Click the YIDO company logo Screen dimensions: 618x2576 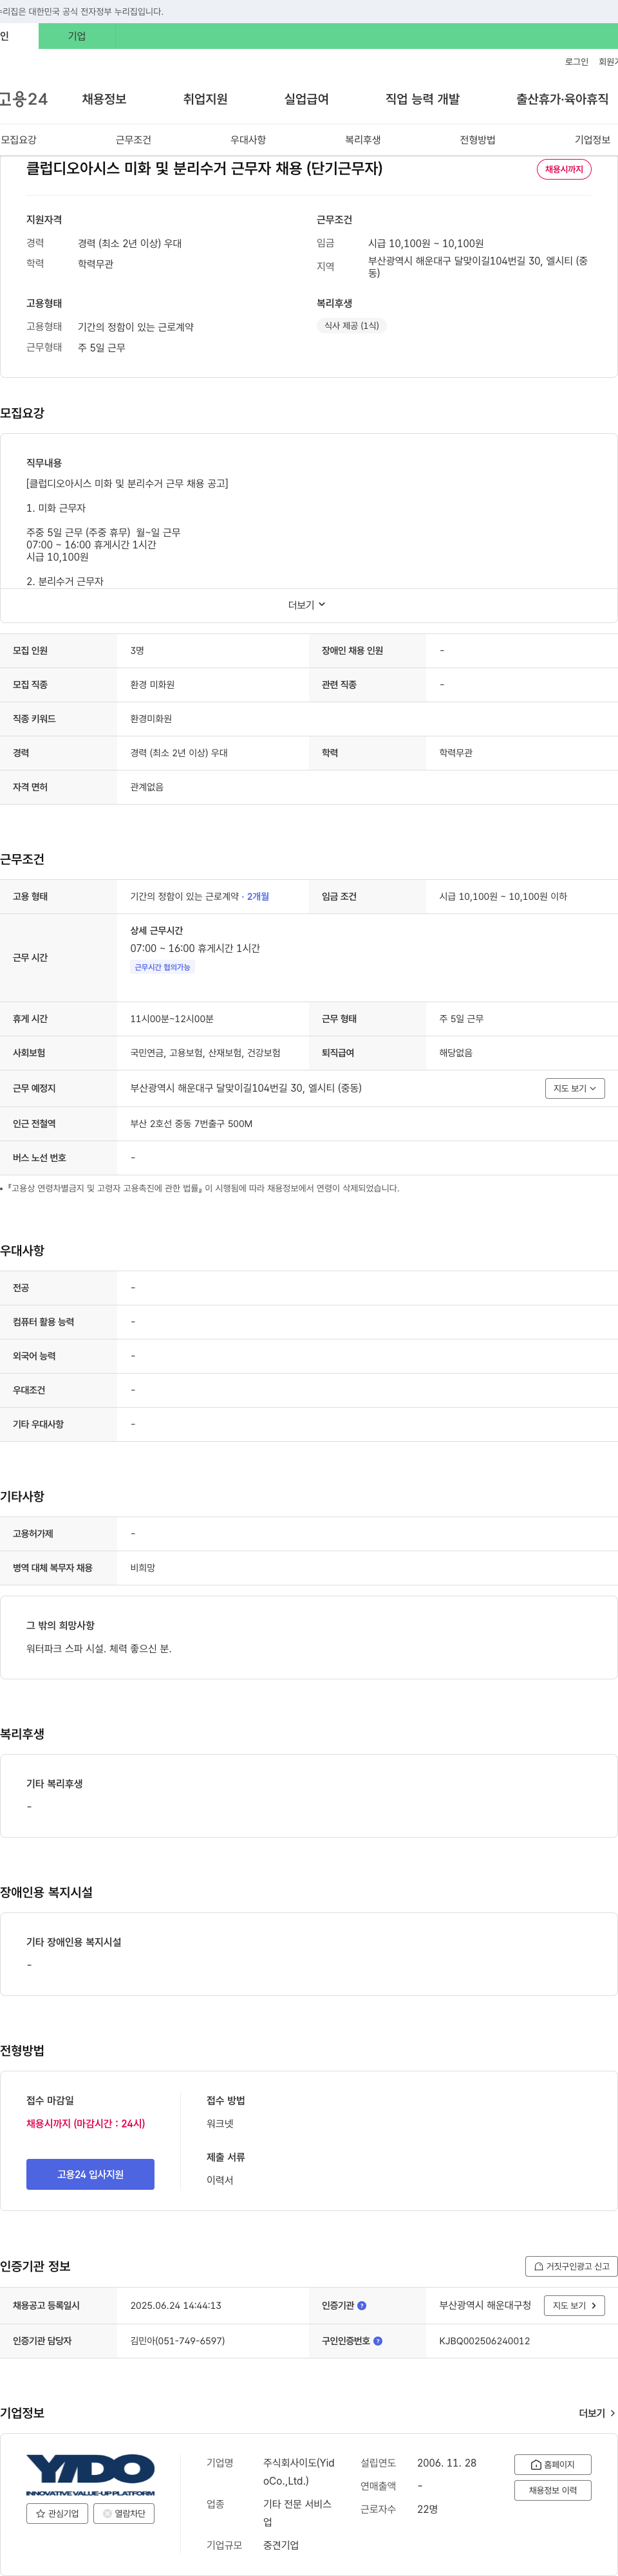point(90,2474)
